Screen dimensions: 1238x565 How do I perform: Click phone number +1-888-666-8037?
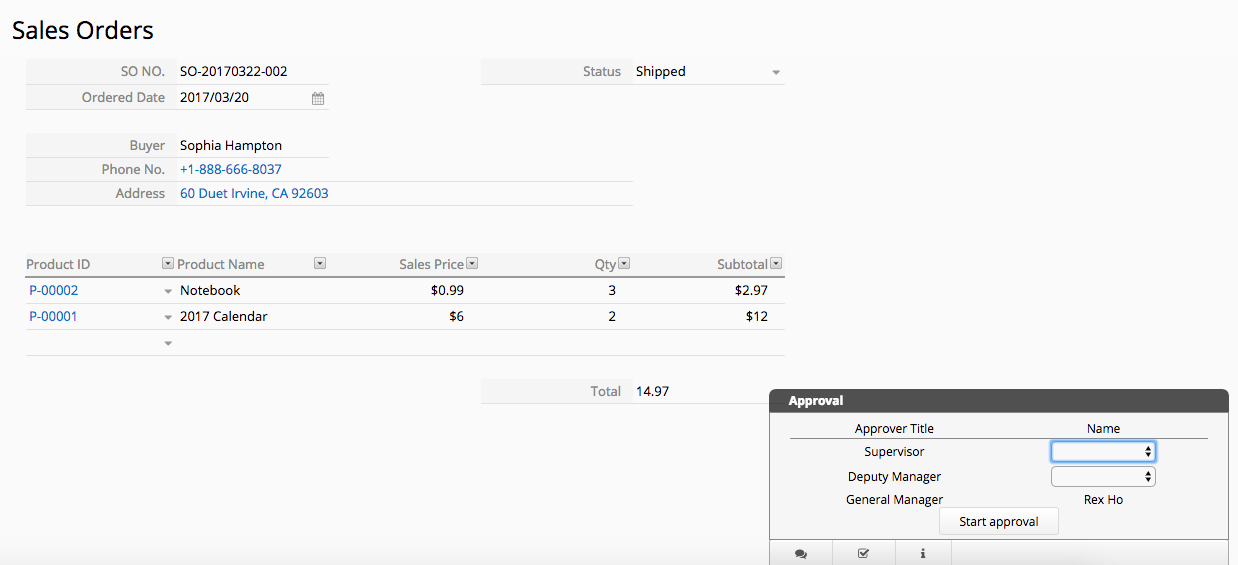231,170
